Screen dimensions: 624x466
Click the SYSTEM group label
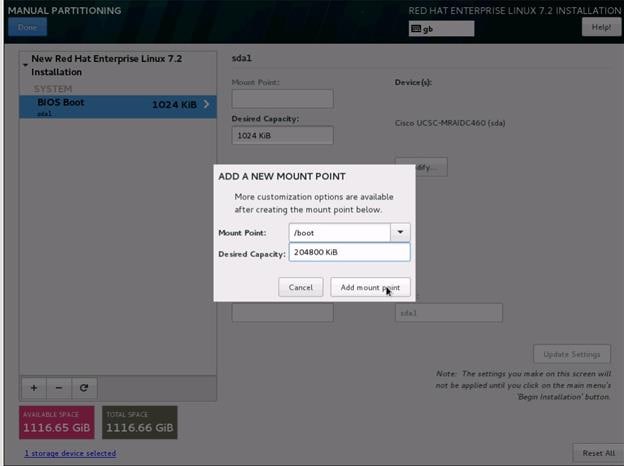click(x=53, y=88)
